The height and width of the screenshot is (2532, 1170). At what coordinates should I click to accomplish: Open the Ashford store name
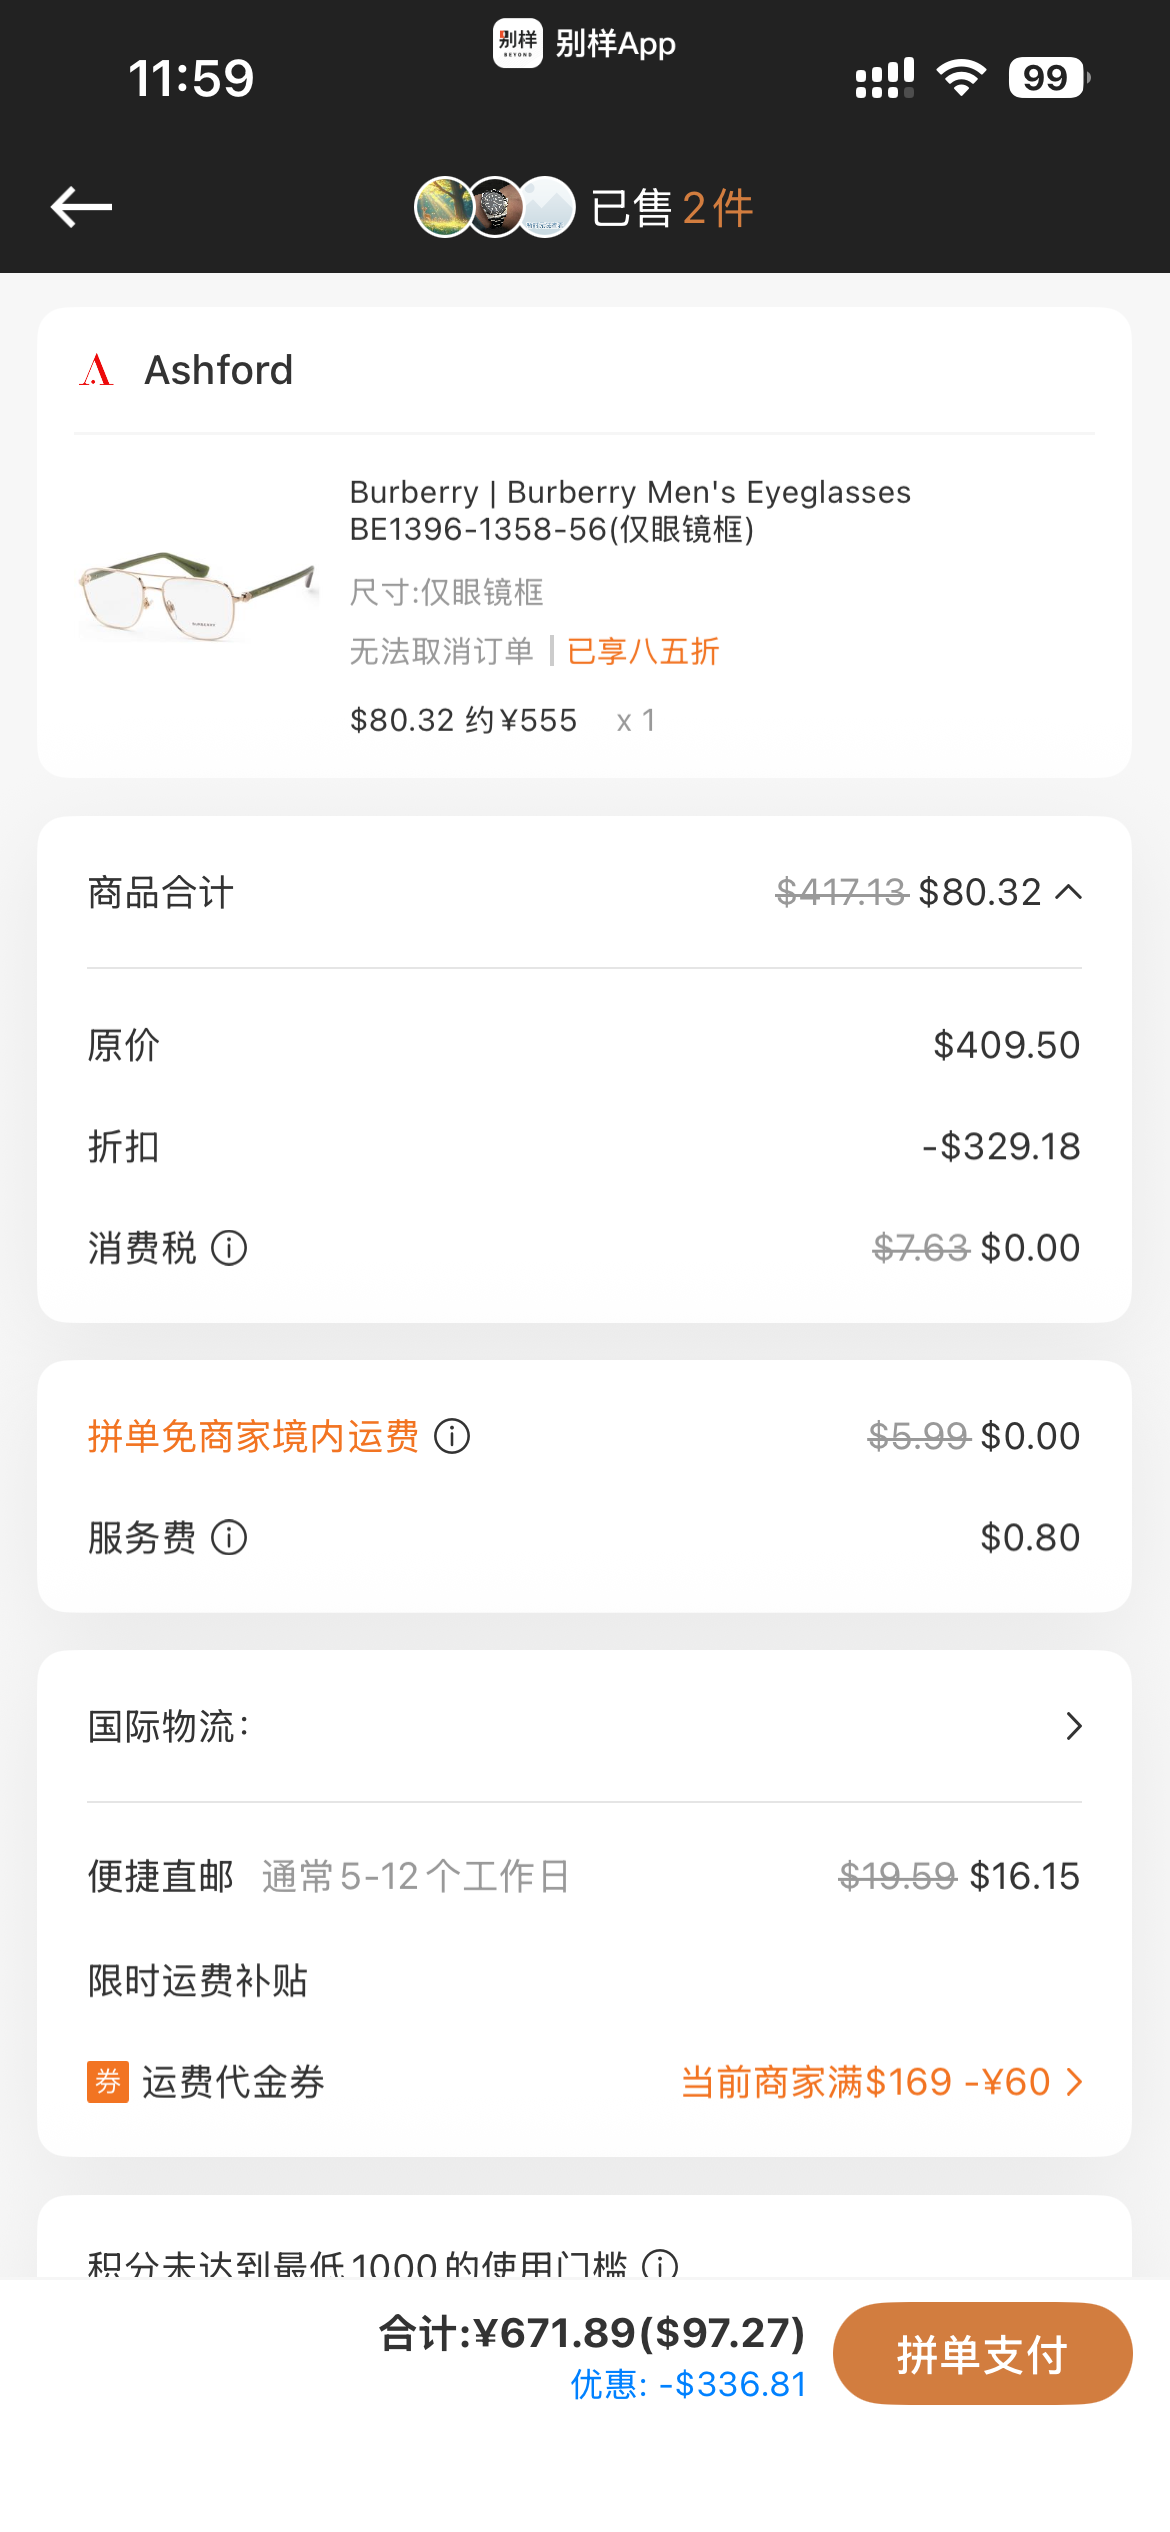click(x=219, y=370)
